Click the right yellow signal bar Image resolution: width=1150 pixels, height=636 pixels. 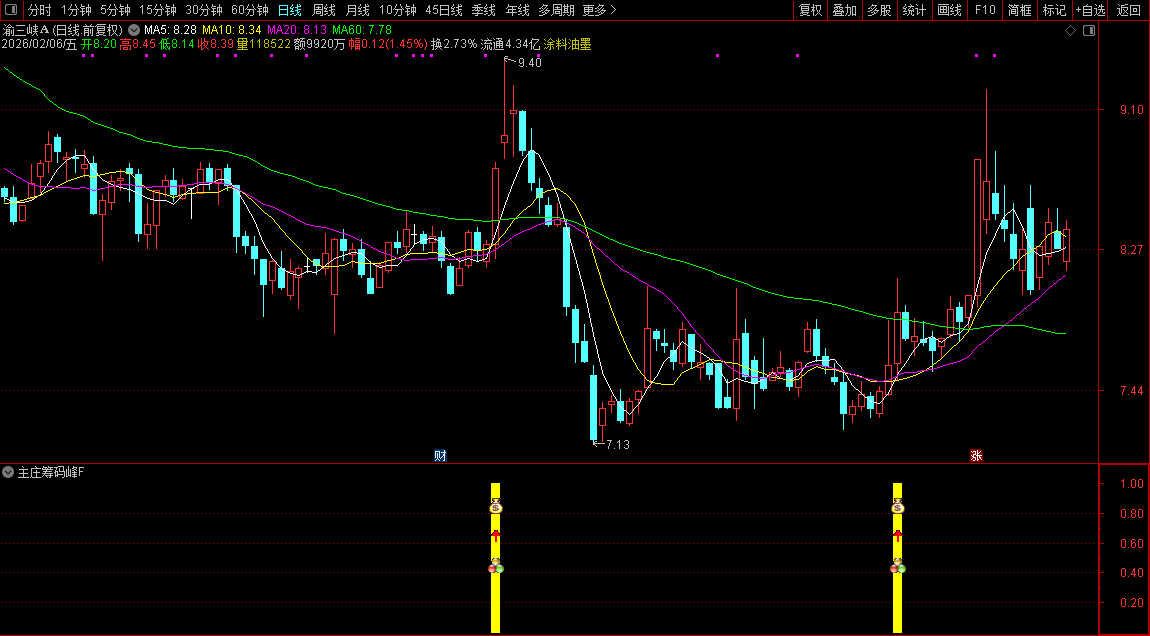(x=898, y=558)
